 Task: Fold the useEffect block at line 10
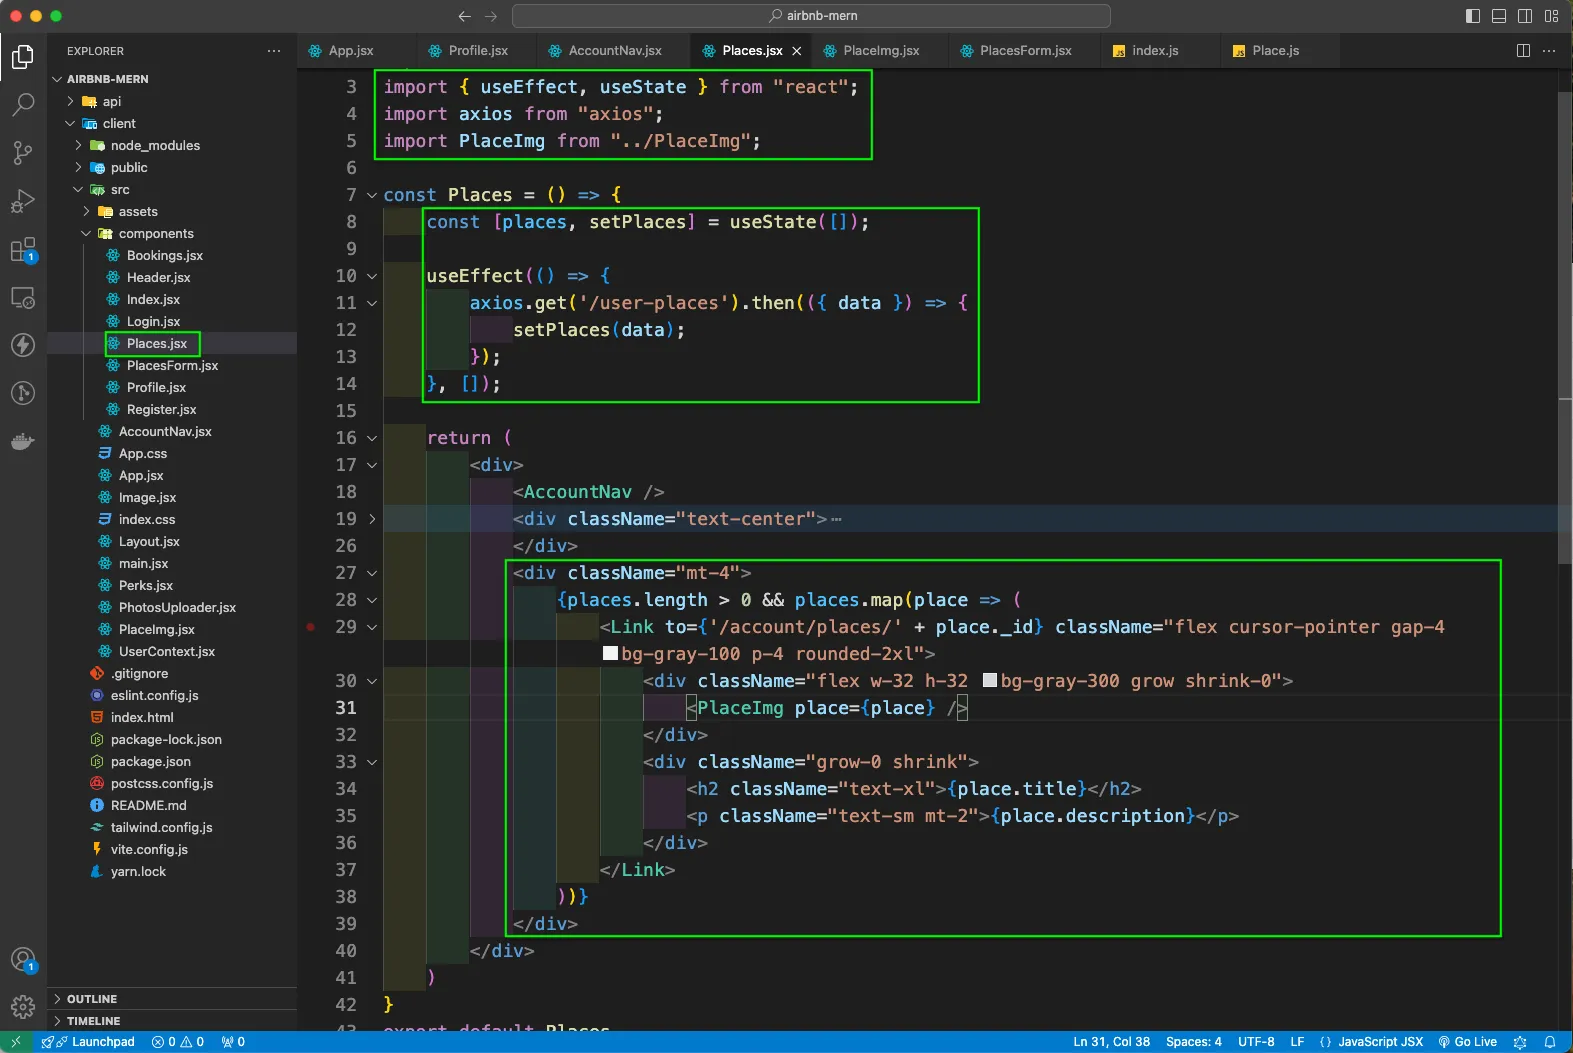(372, 276)
